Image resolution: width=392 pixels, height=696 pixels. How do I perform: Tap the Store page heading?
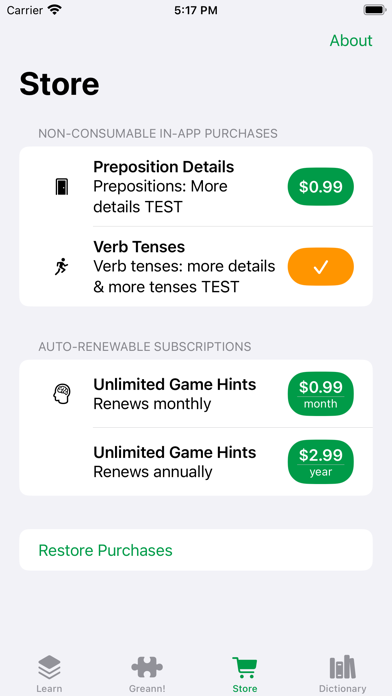[x=59, y=84]
